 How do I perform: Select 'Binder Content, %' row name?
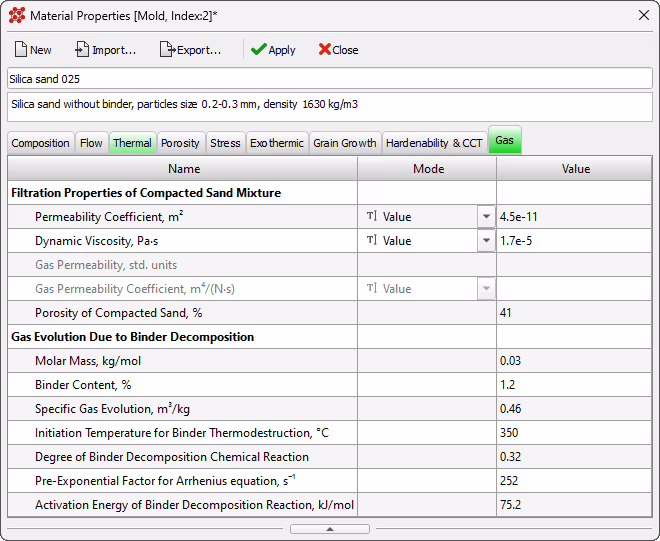[83, 385]
